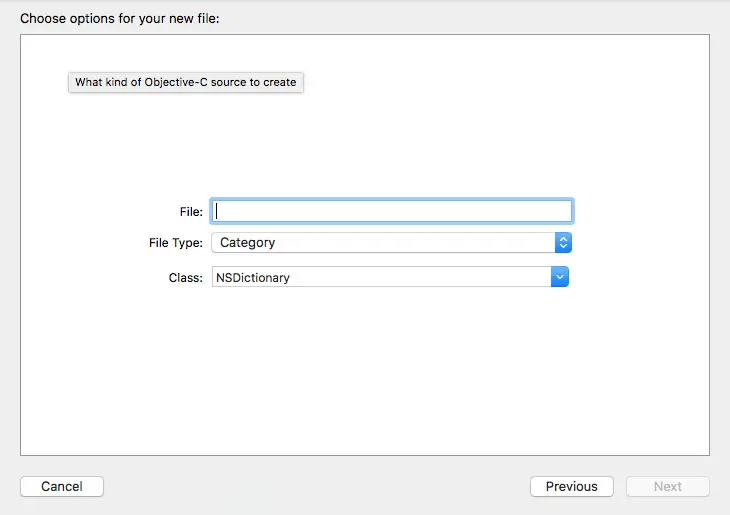Click the NSDictionary text in Class field
The image size is (730, 515).
pos(253,277)
